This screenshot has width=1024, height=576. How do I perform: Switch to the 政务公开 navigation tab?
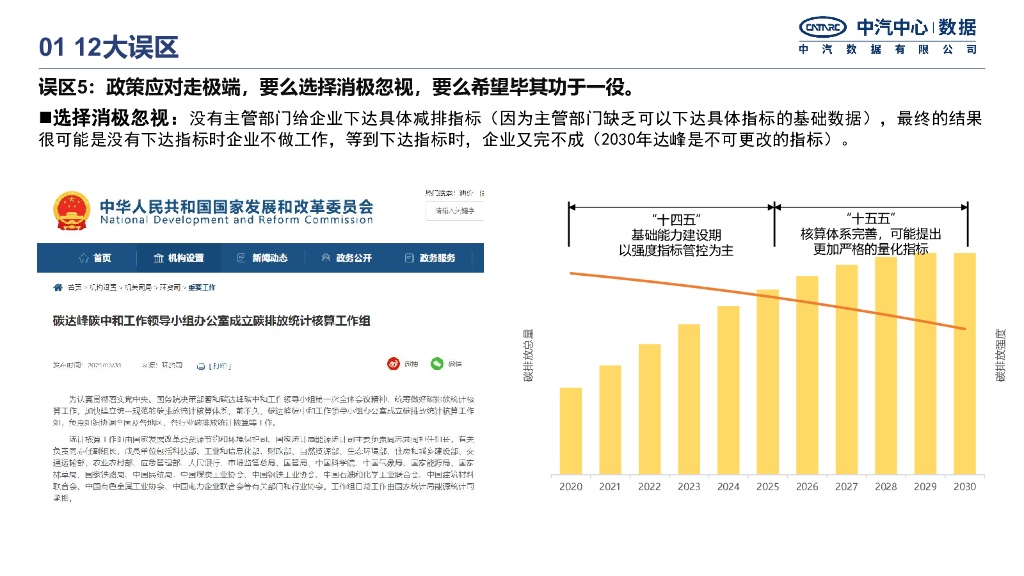[353, 257]
